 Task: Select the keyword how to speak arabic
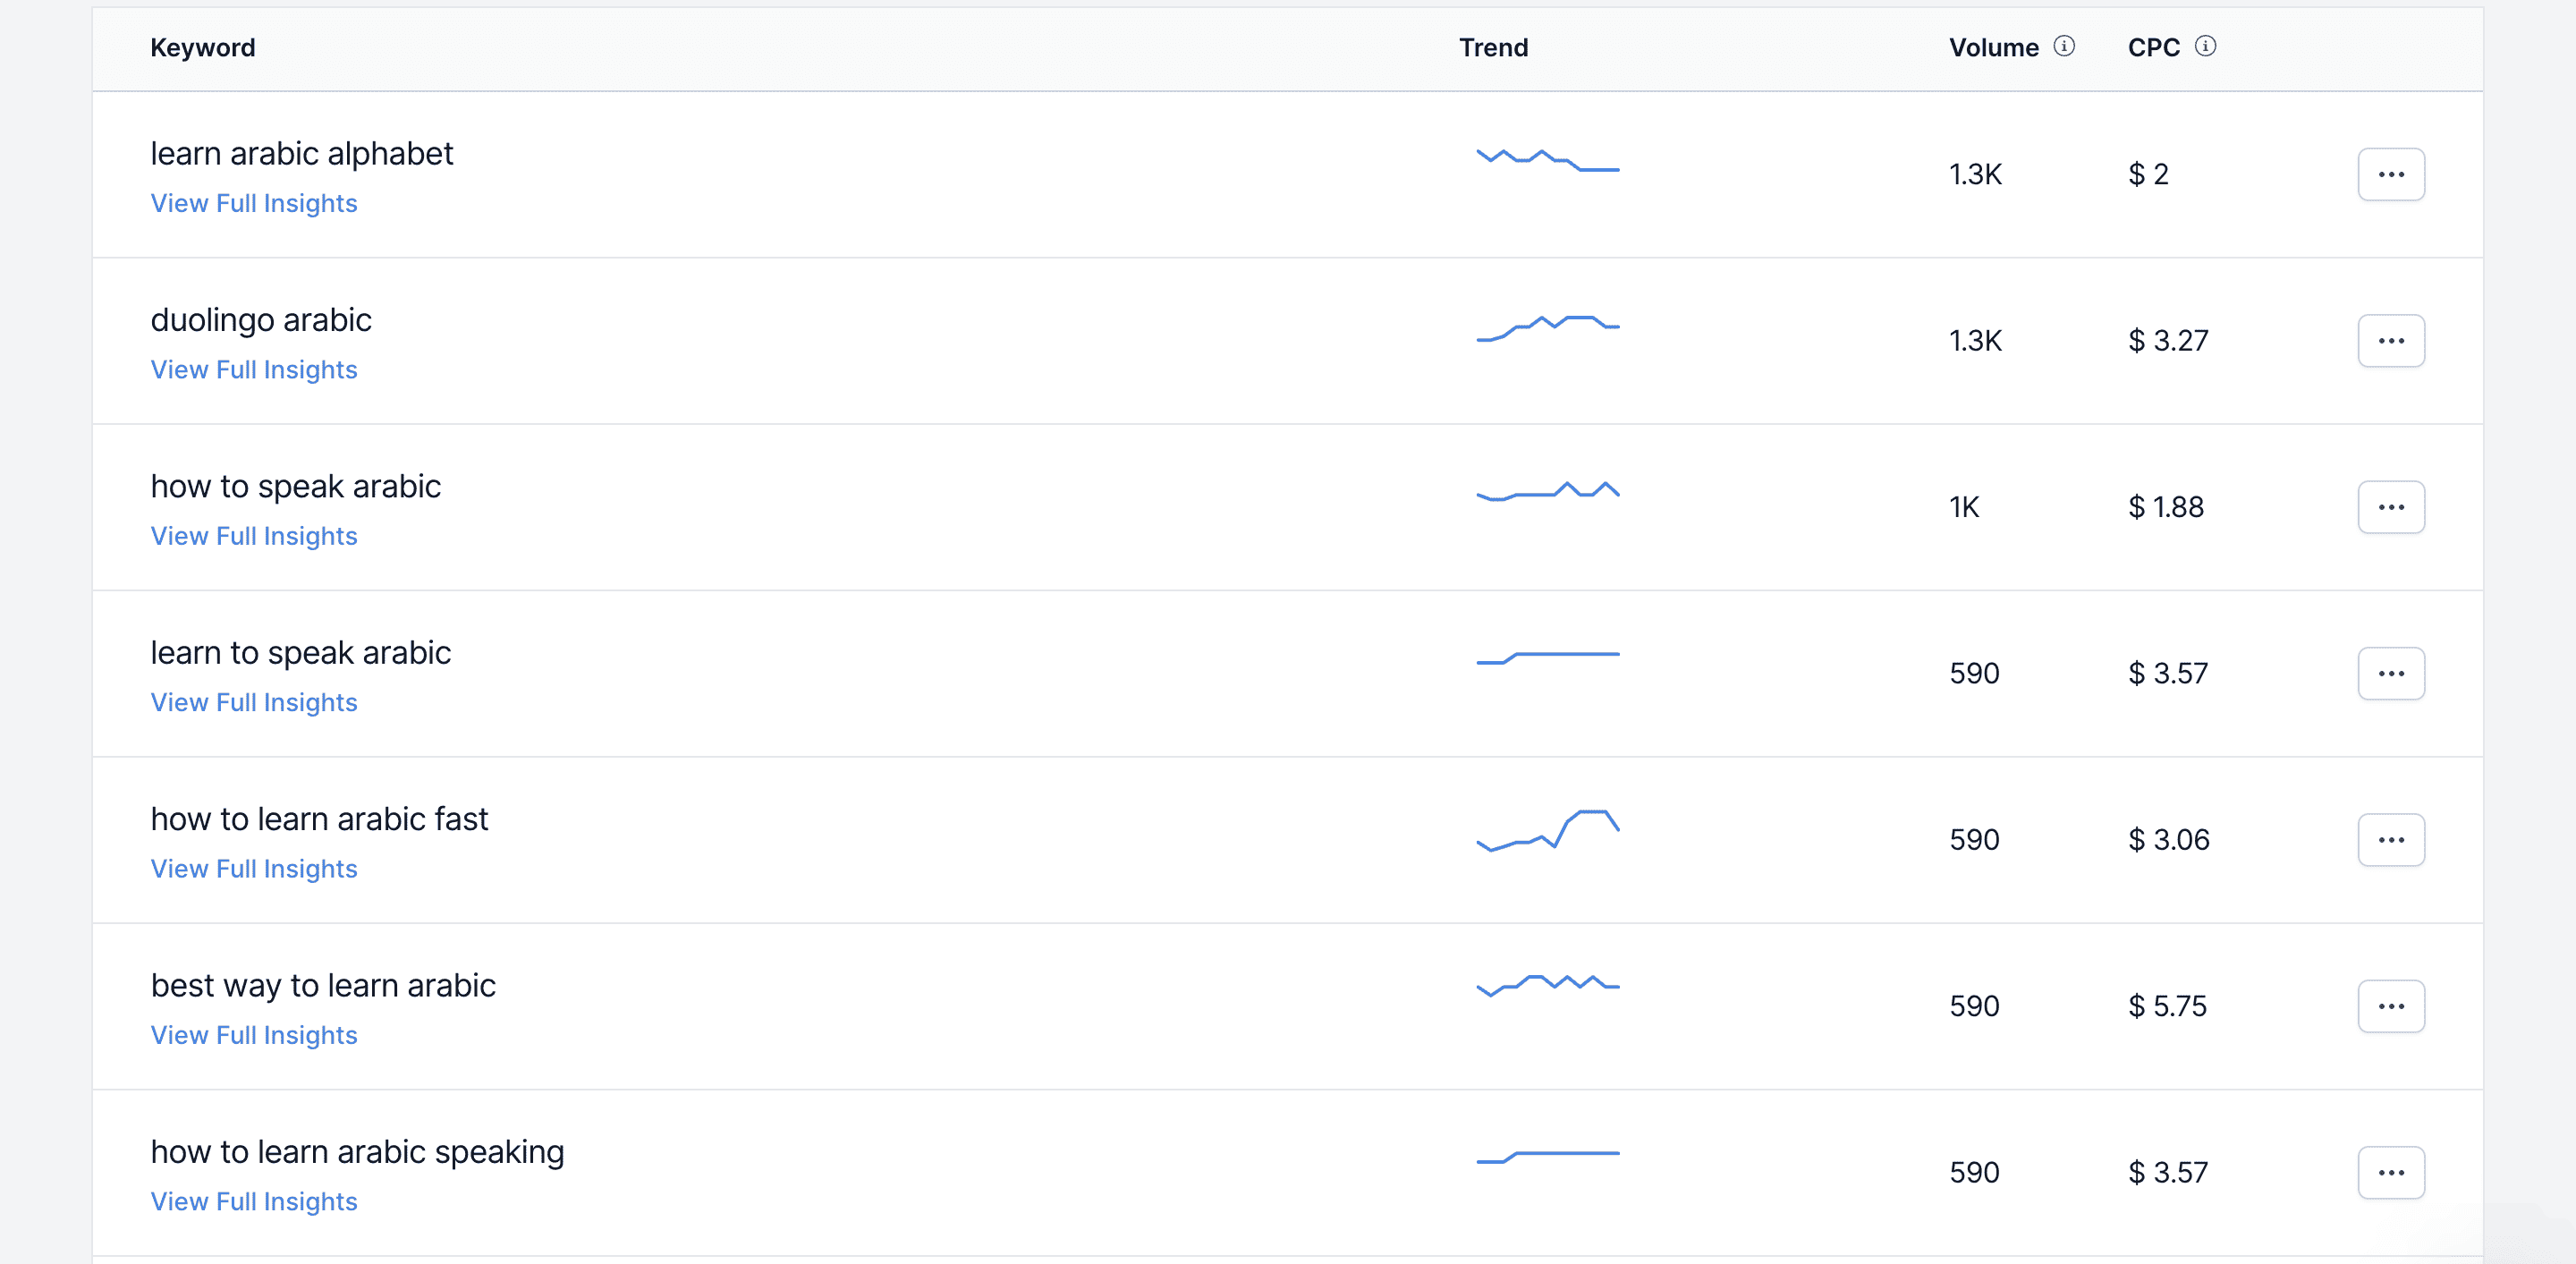[x=296, y=486]
